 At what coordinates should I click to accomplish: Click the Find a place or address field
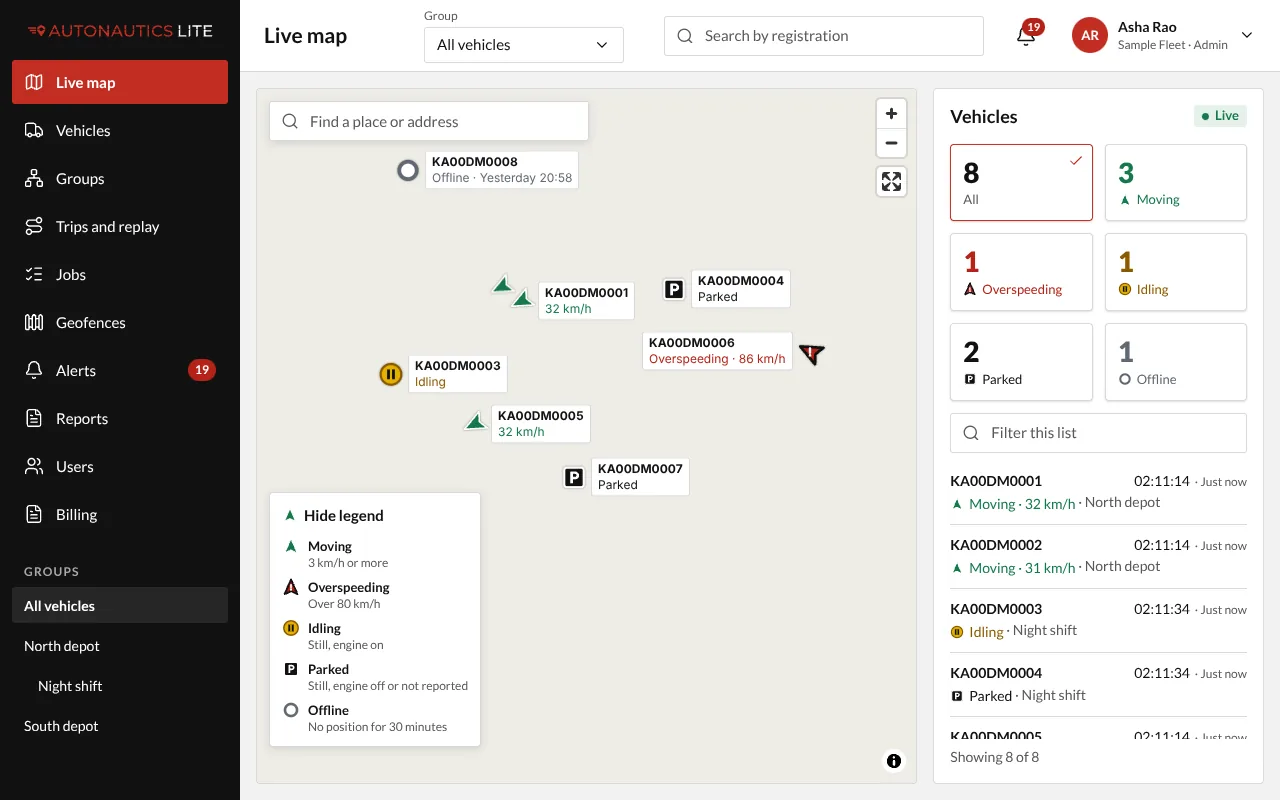429,122
